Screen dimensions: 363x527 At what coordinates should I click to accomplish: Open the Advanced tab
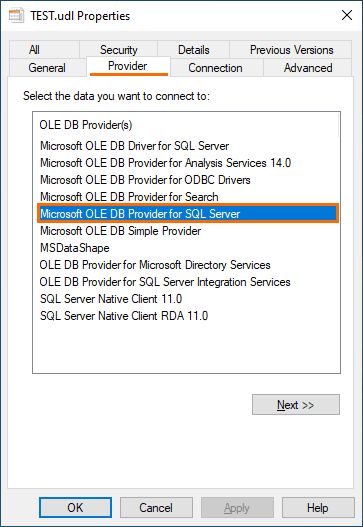coord(308,68)
